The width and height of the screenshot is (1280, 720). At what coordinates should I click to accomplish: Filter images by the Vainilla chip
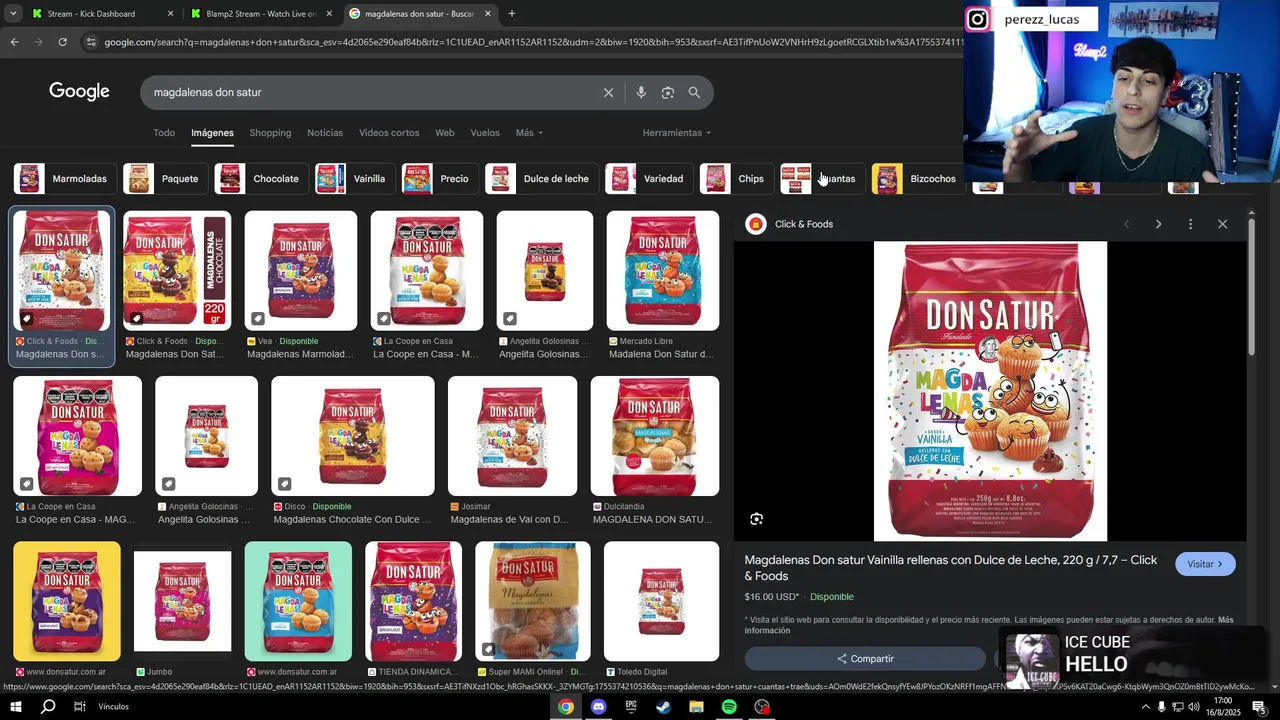coord(353,179)
